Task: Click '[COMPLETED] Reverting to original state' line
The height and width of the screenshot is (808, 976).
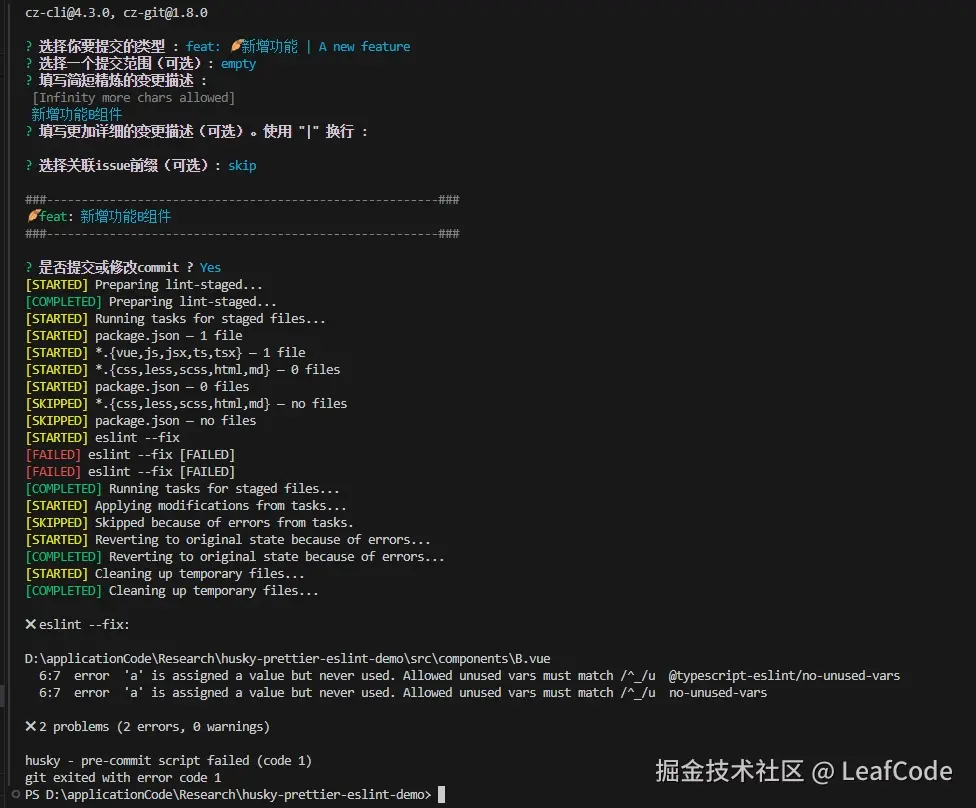Action: click(x=235, y=557)
